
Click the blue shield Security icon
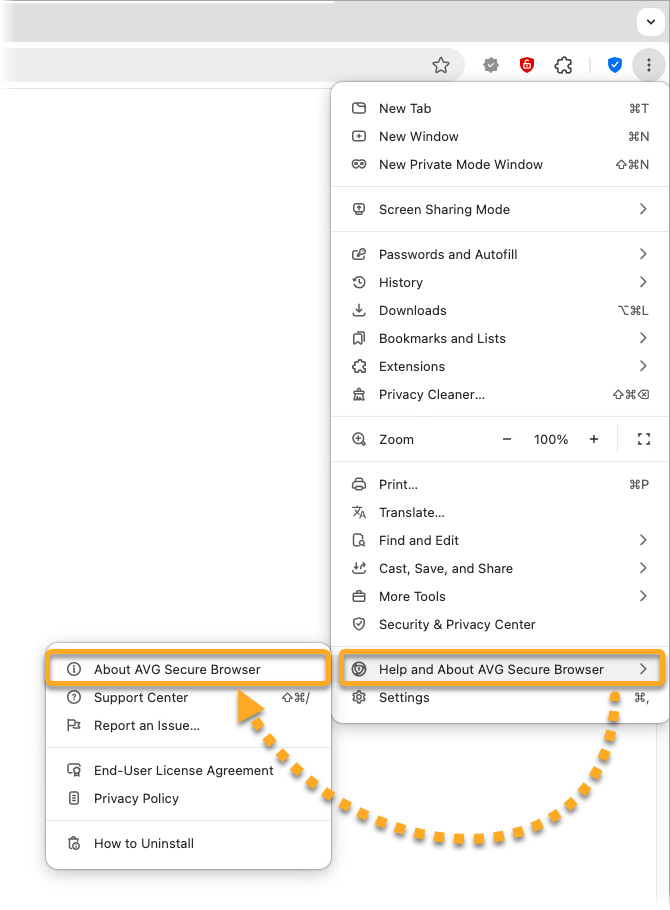(x=615, y=65)
